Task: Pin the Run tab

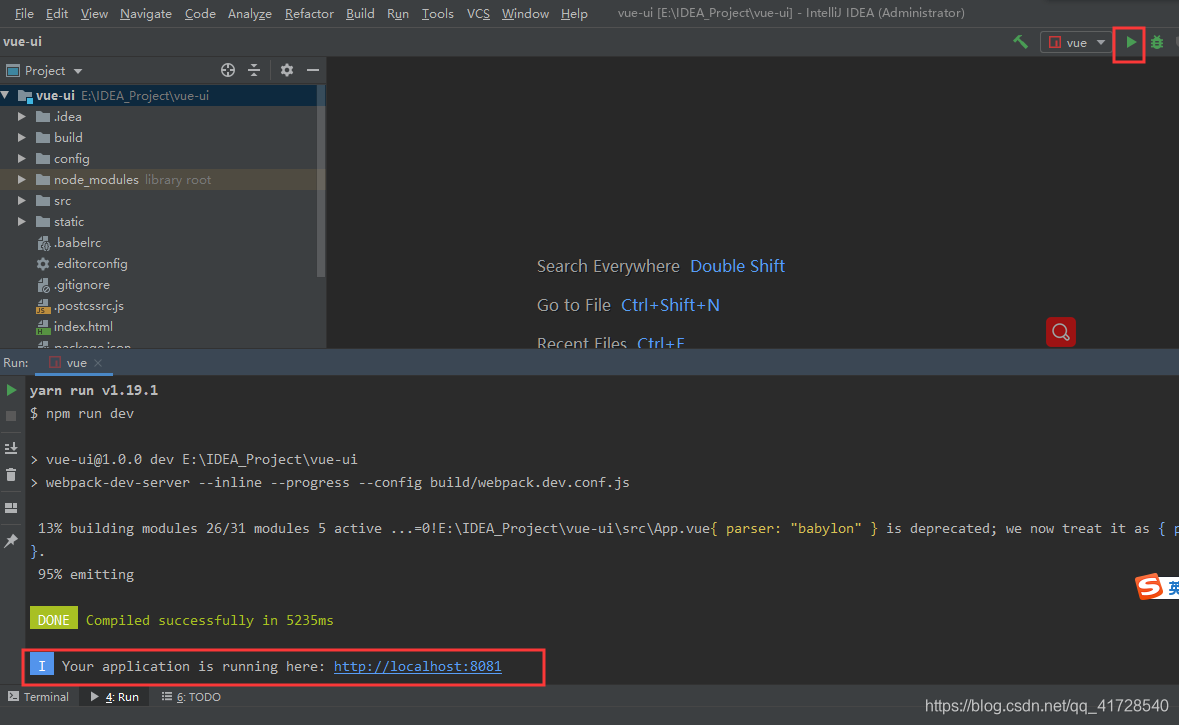Action: (11, 541)
